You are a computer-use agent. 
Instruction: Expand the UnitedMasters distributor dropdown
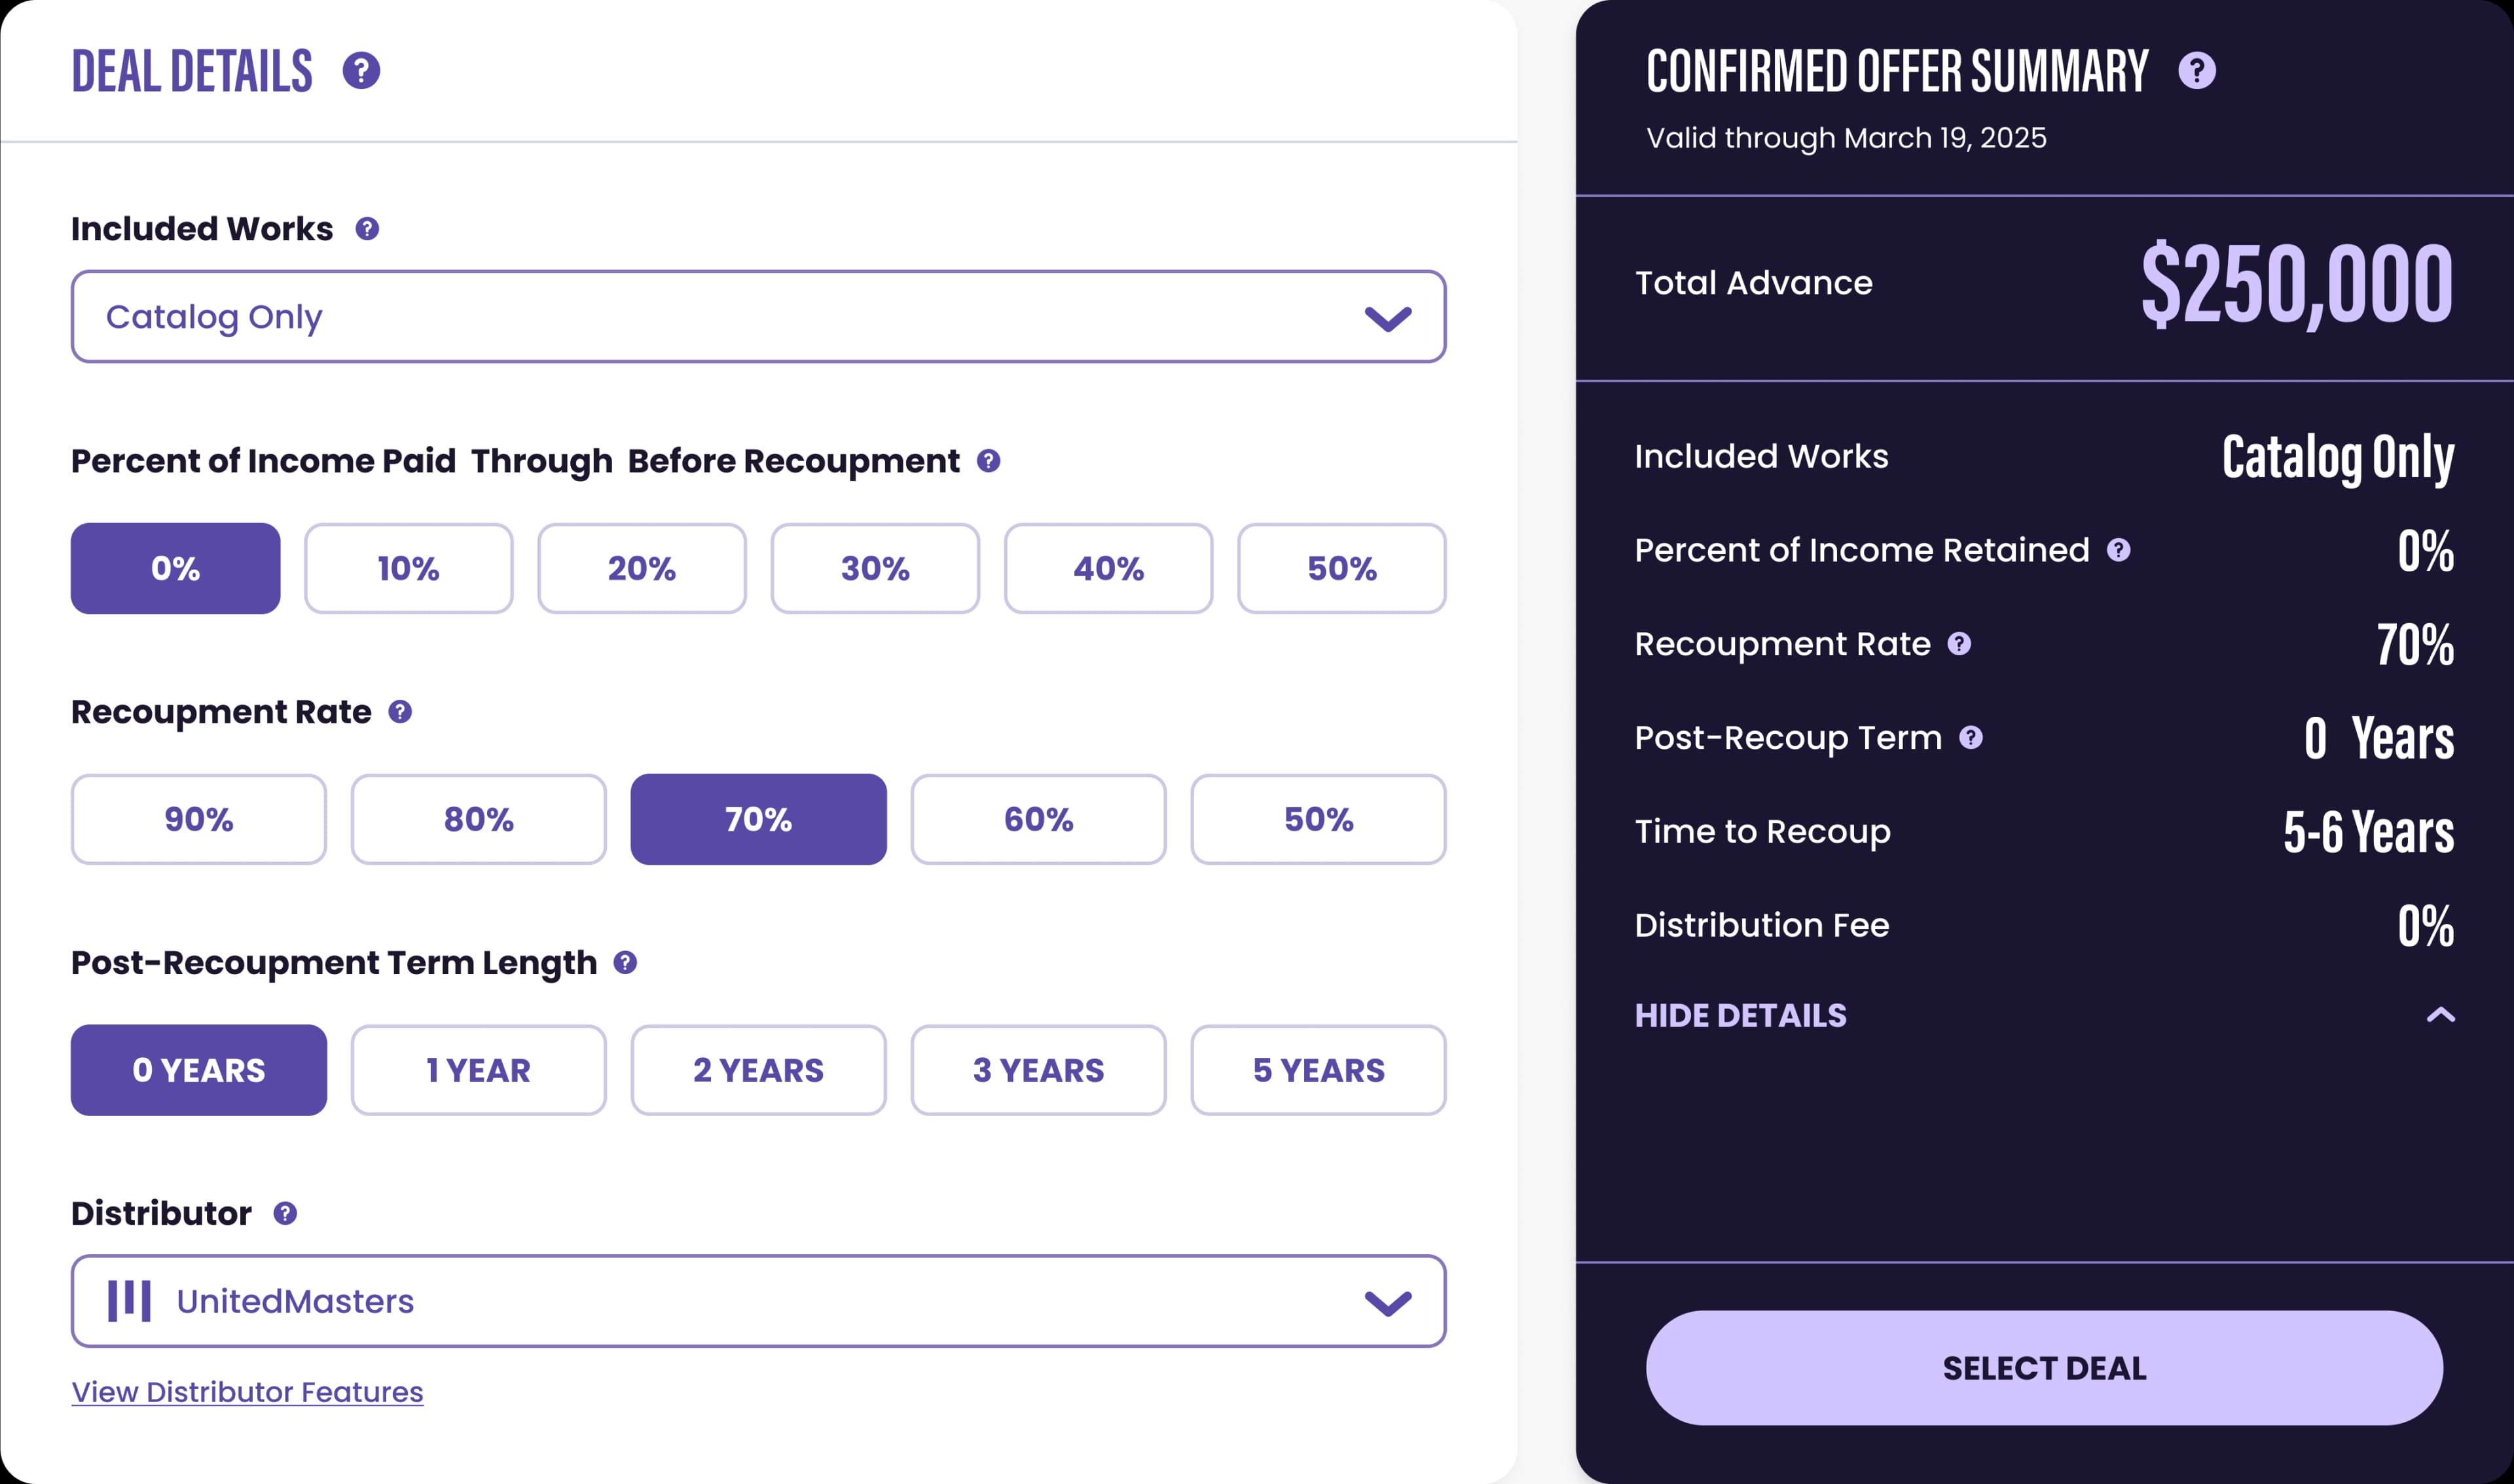[758, 1301]
